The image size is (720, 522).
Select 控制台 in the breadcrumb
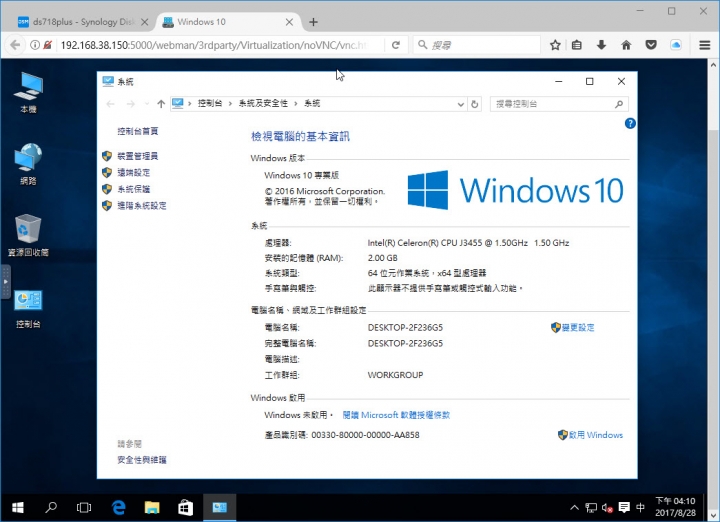[x=209, y=103]
